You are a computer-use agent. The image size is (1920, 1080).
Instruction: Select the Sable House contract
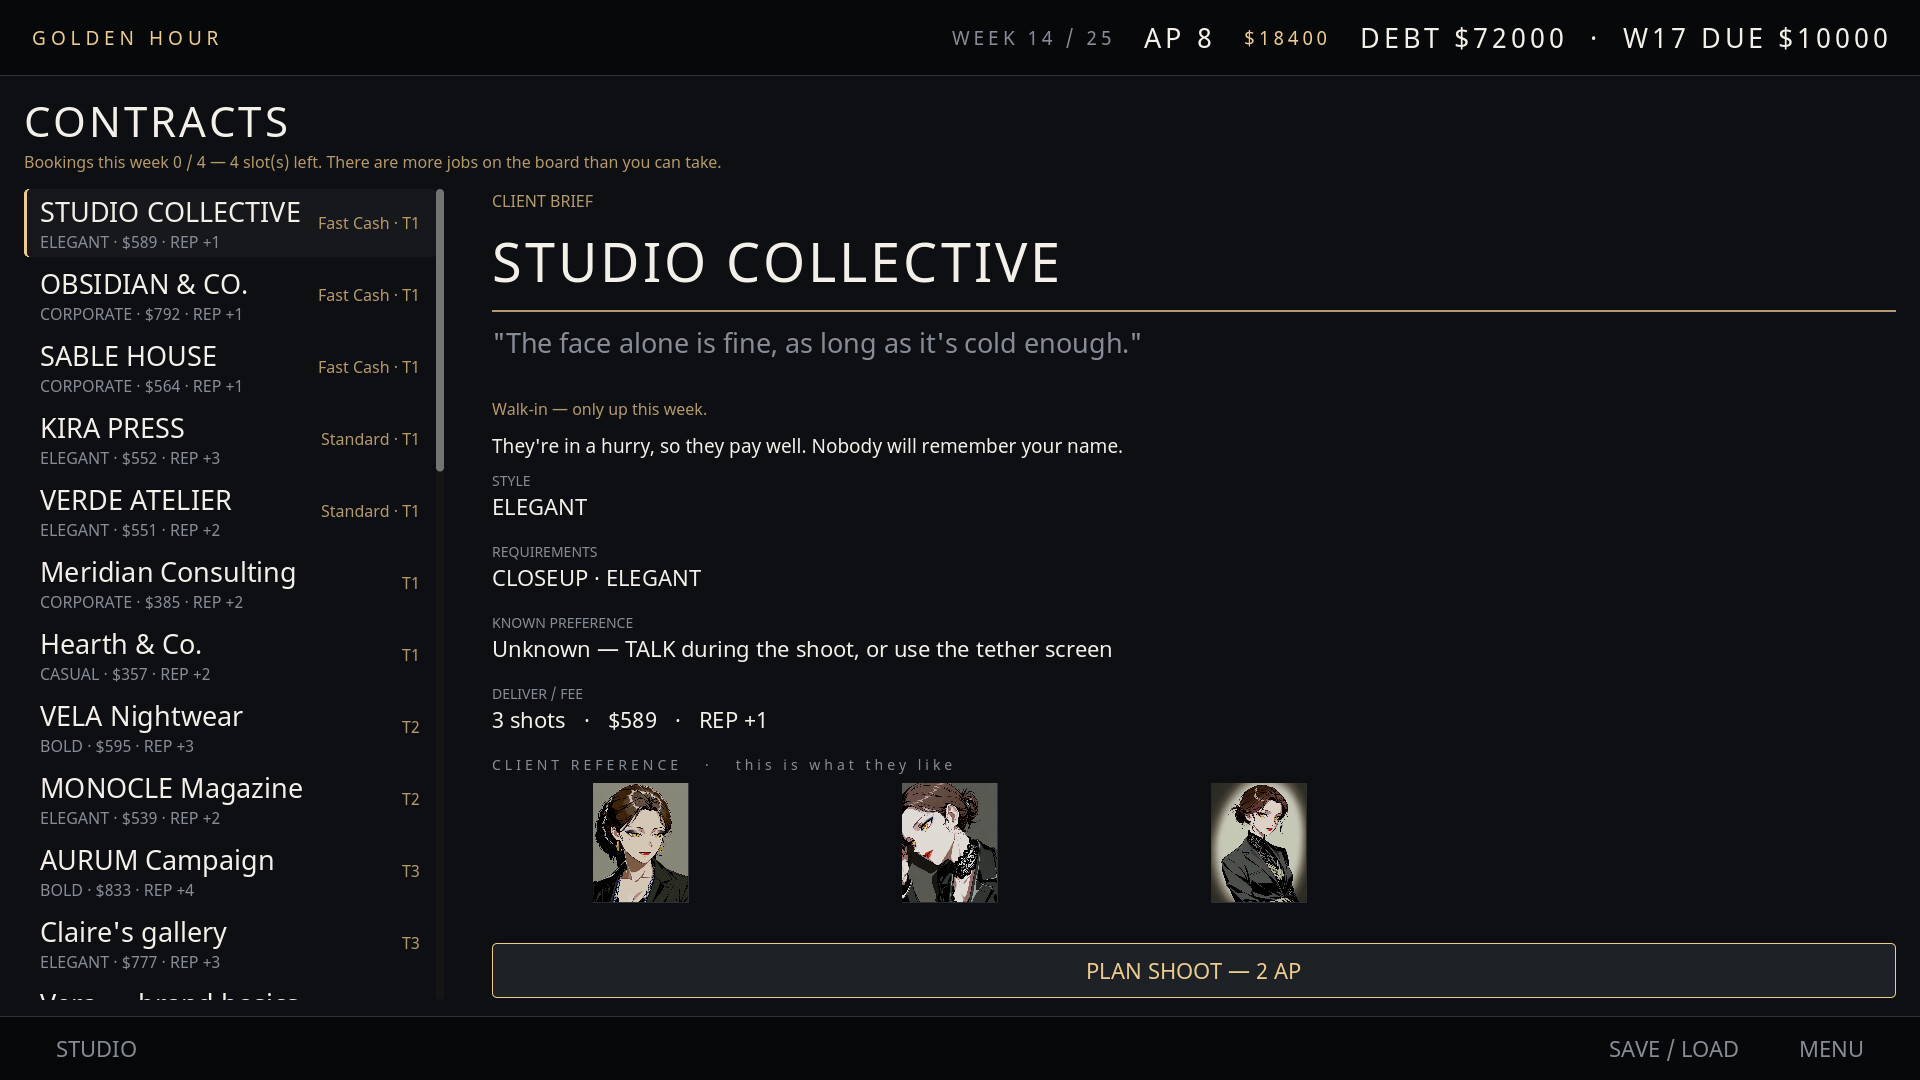tap(230, 367)
